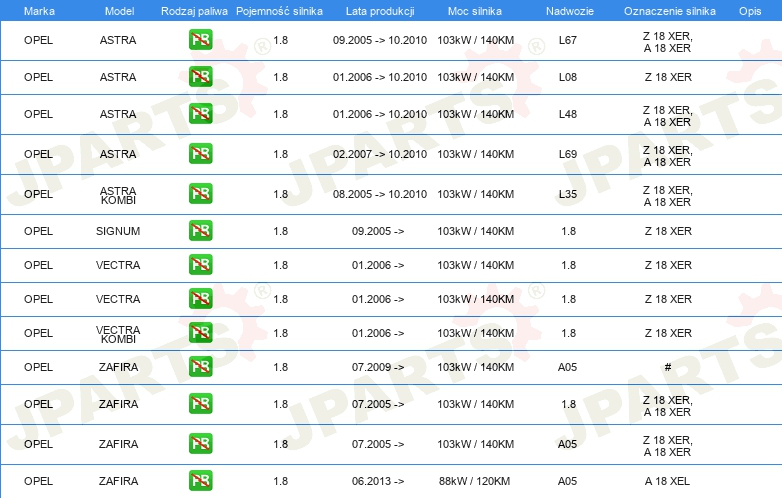Click the SIGNUM row fuel type icon
This screenshot has height=498, width=782.
[200, 231]
